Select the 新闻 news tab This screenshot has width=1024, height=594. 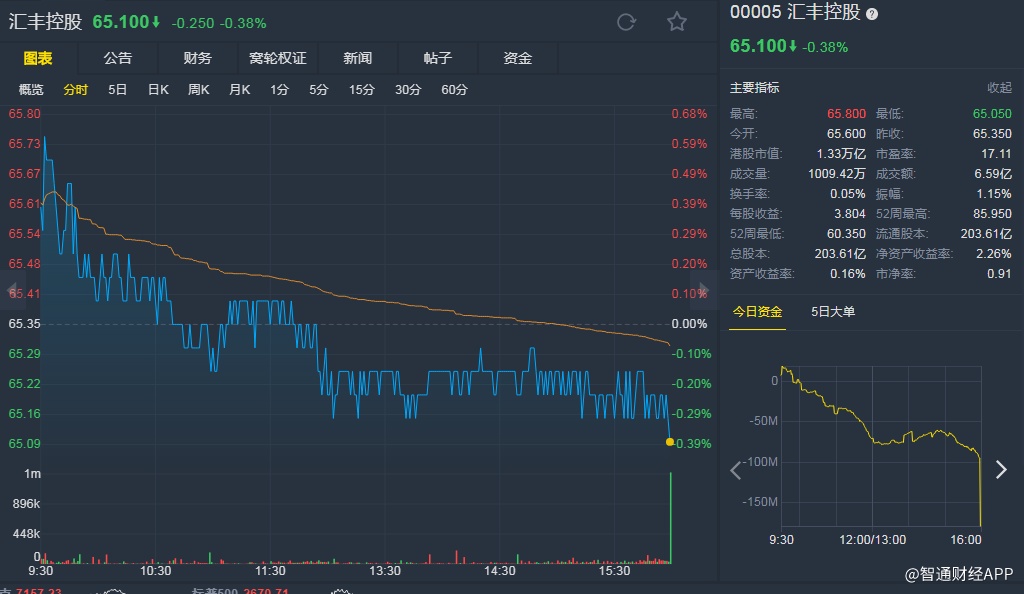(358, 58)
